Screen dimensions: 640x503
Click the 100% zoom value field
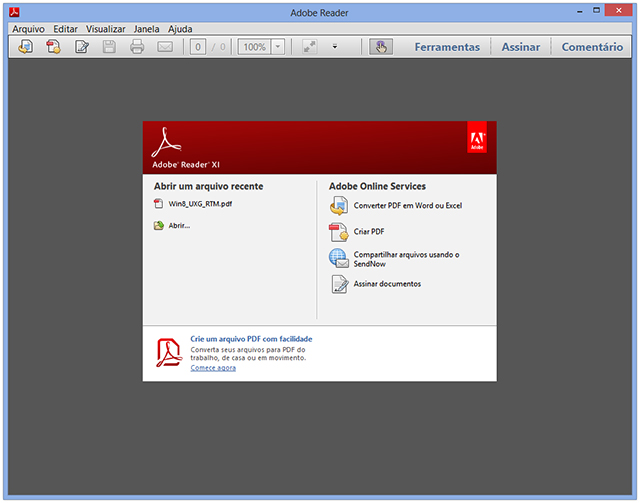[255, 47]
